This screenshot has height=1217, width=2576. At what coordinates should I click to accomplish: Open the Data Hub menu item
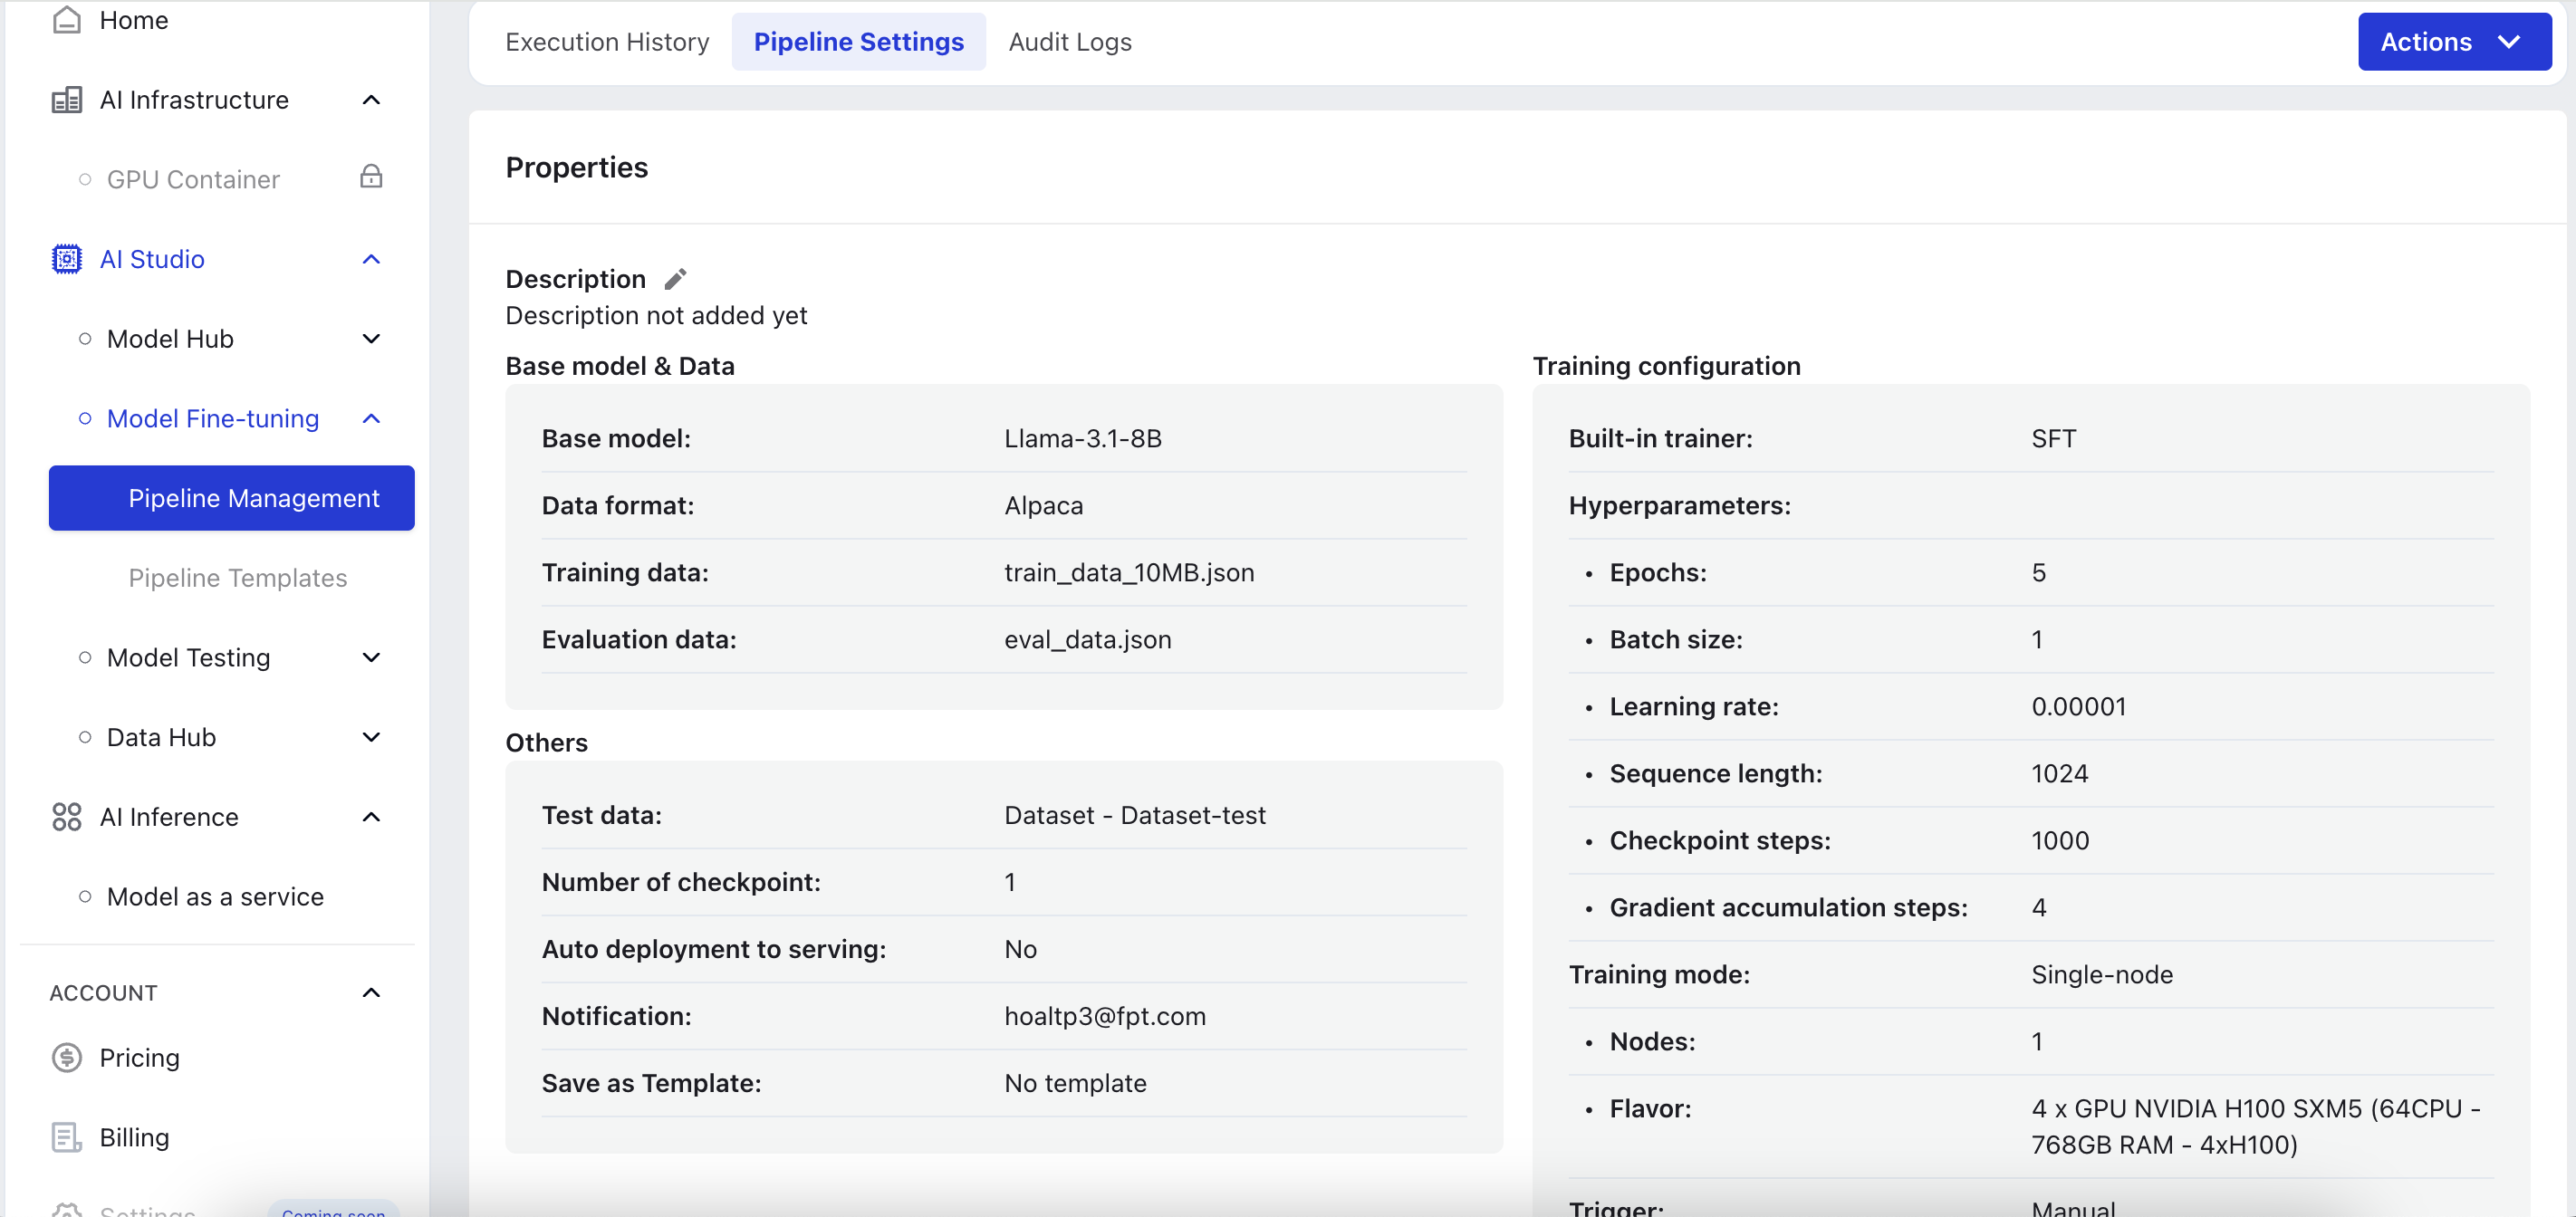tap(161, 738)
